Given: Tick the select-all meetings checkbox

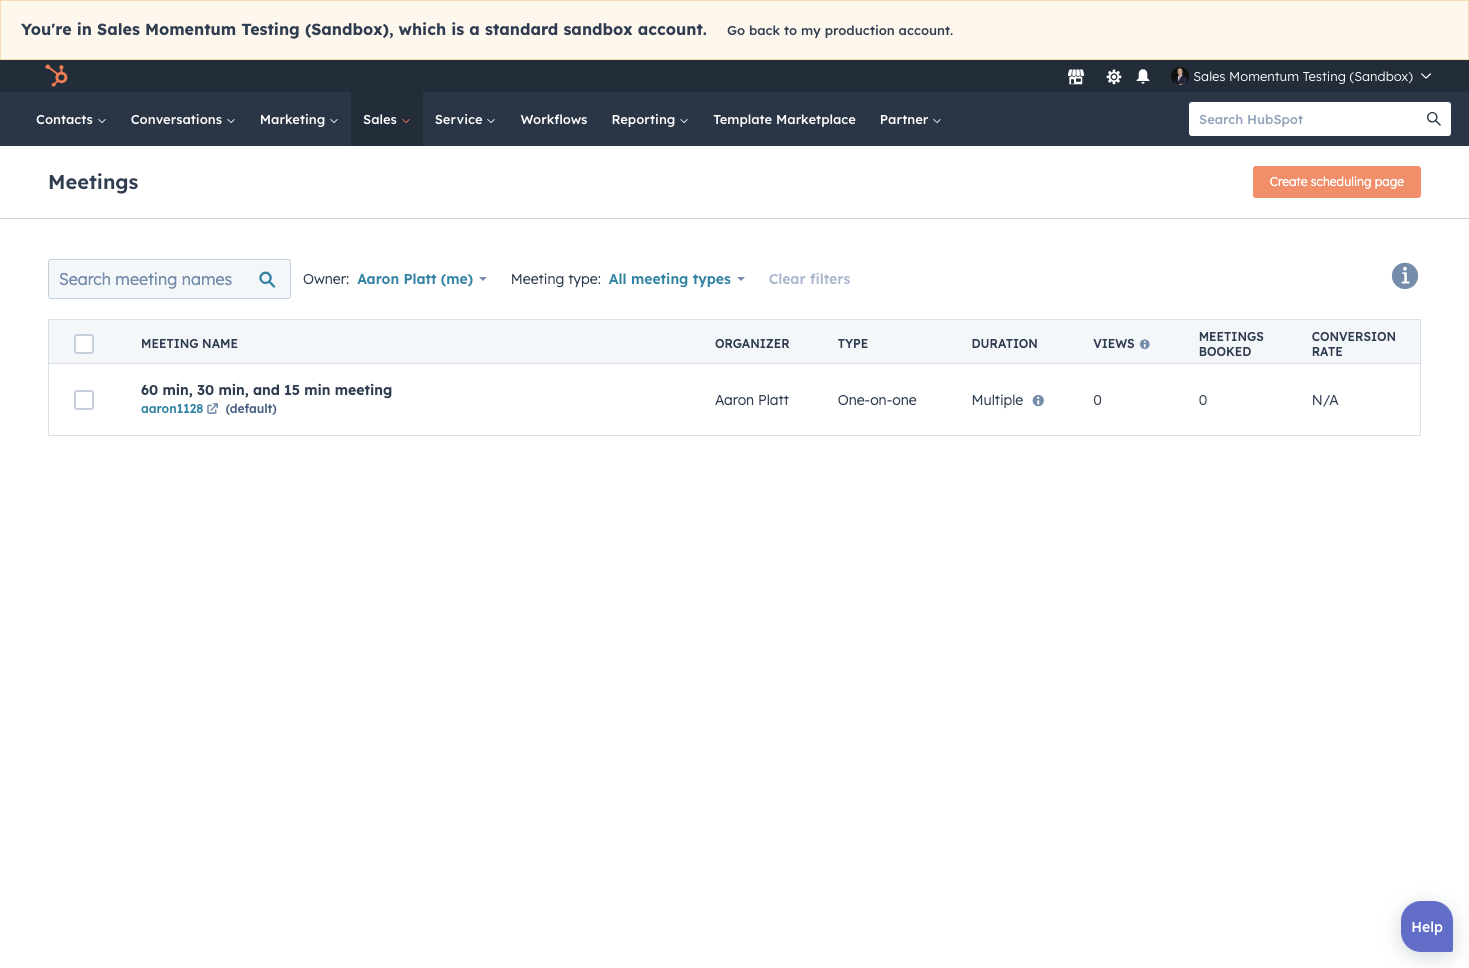Looking at the screenshot, I should [x=84, y=344].
